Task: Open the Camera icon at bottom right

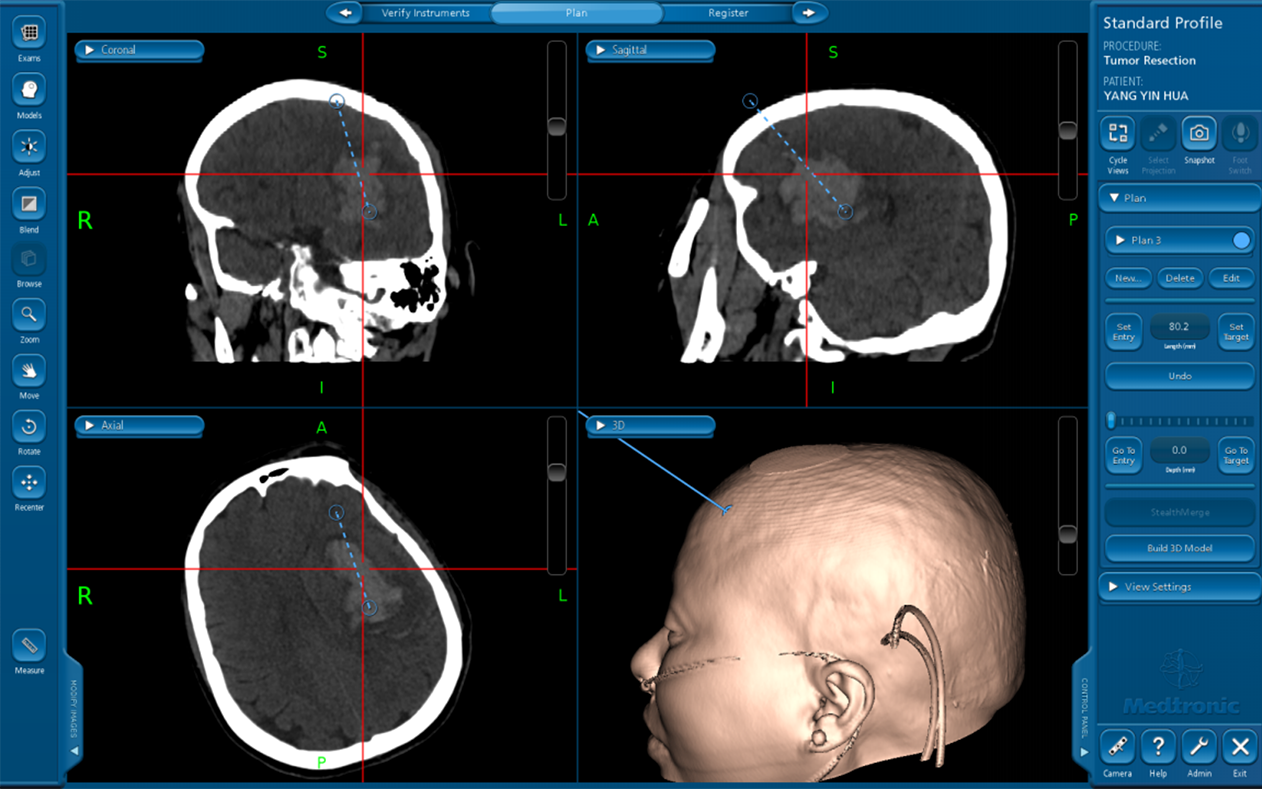Action: (1117, 746)
